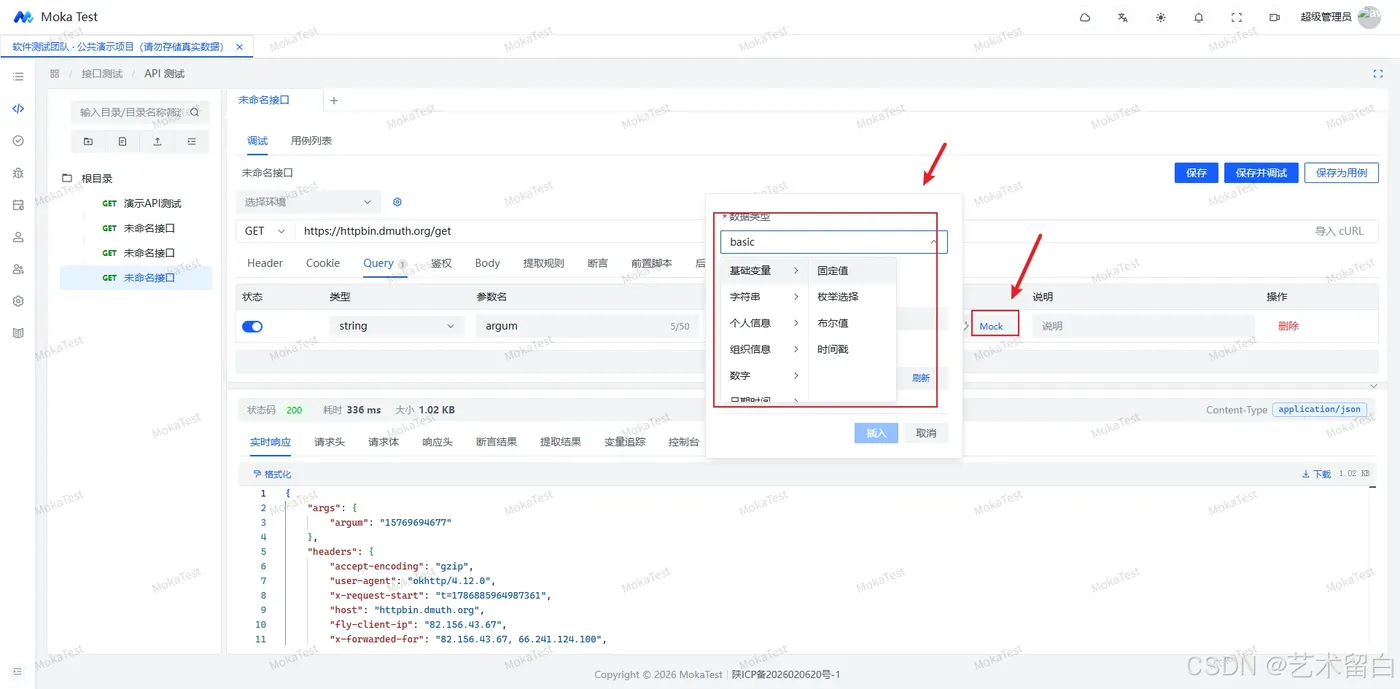This screenshot has height=689, width=1400.
Task: Click the red 删除 link
Action: click(x=1288, y=326)
